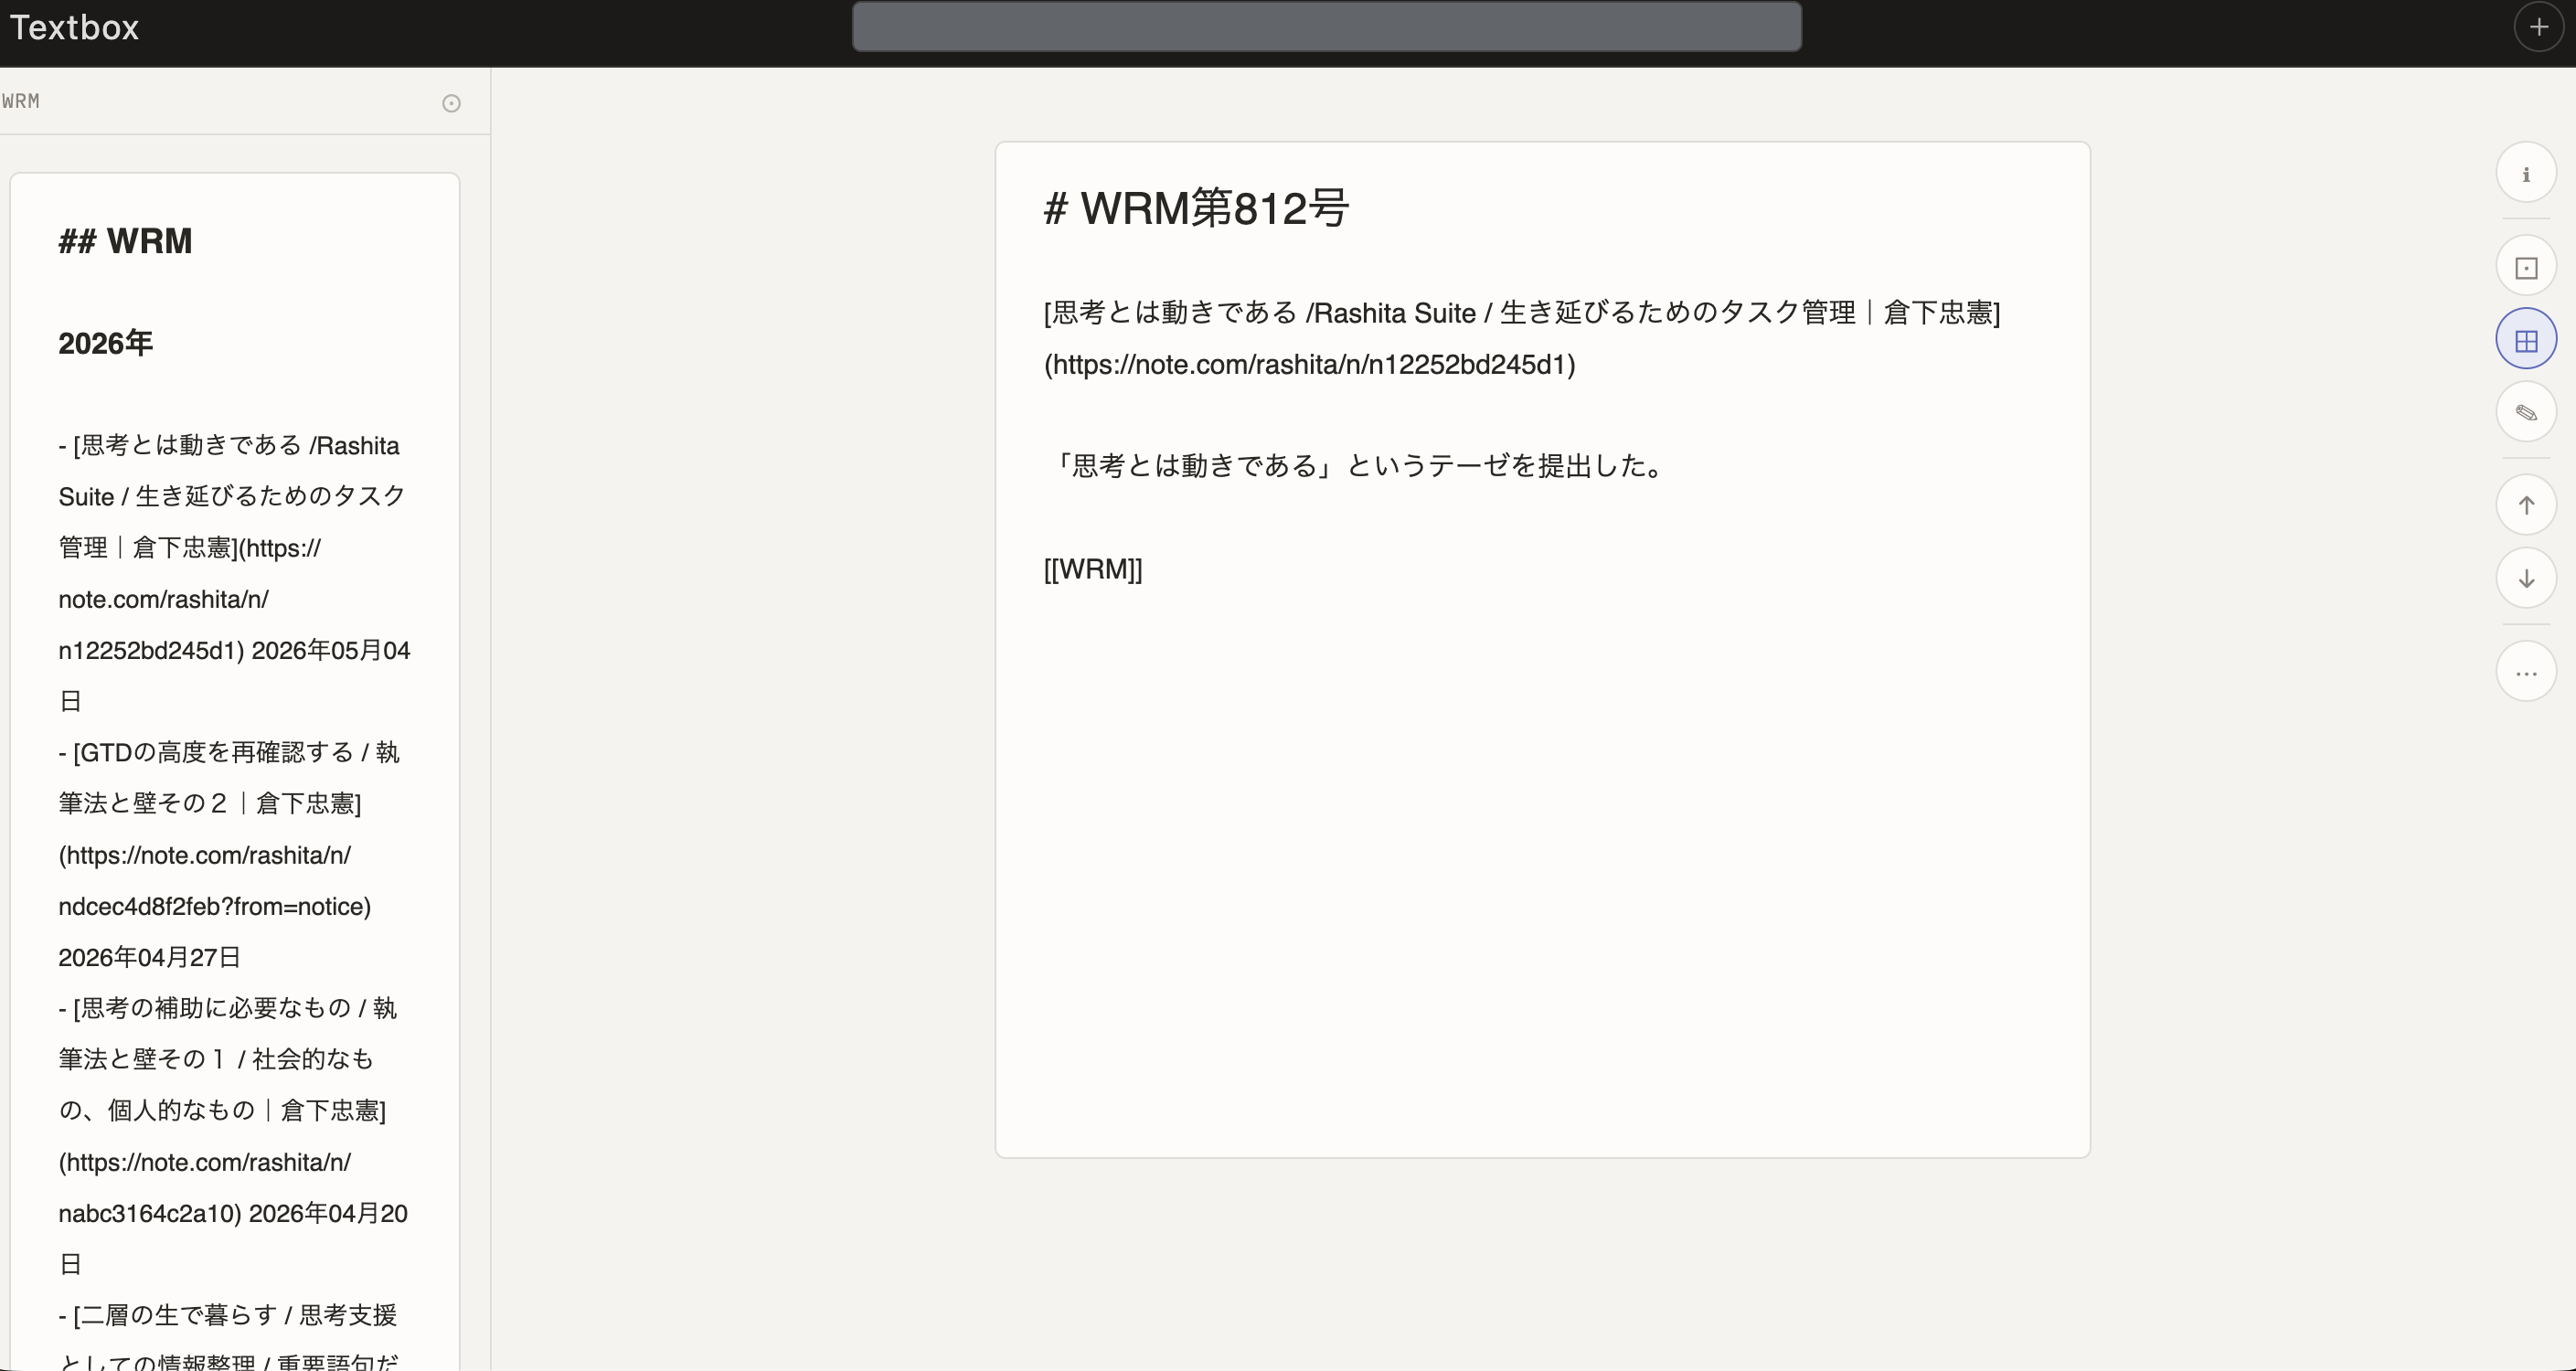Click the link title line in main card
2576x1371 pixels.
[x=1522, y=313]
